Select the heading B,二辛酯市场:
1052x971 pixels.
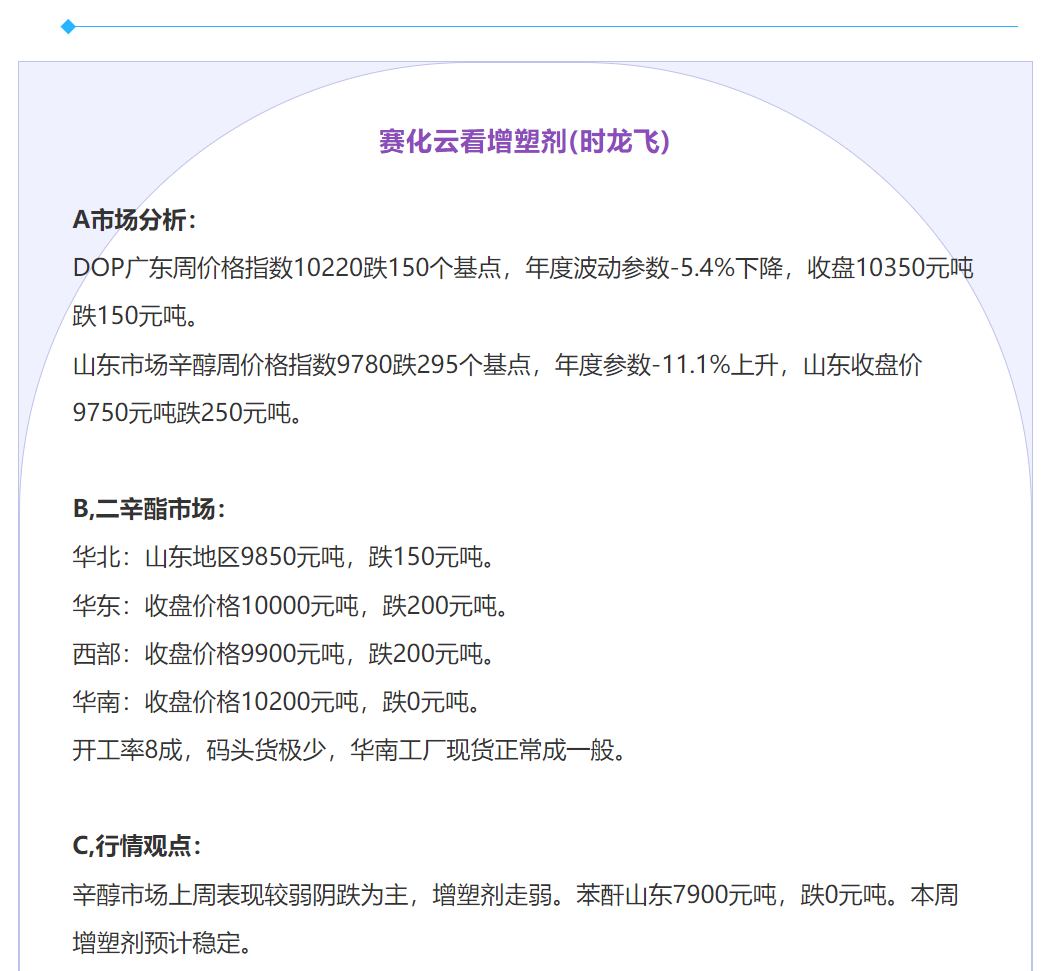pyautogui.click(x=149, y=509)
